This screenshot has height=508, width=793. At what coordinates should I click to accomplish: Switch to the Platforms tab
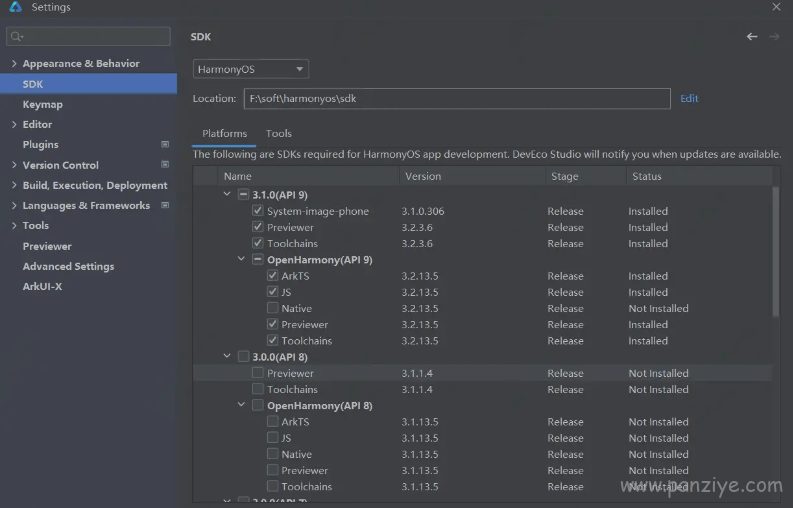[225, 134]
